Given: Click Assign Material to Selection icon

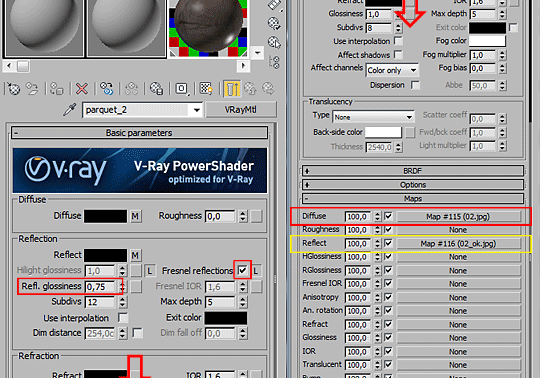Looking at the screenshot, I should tap(56, 89).
